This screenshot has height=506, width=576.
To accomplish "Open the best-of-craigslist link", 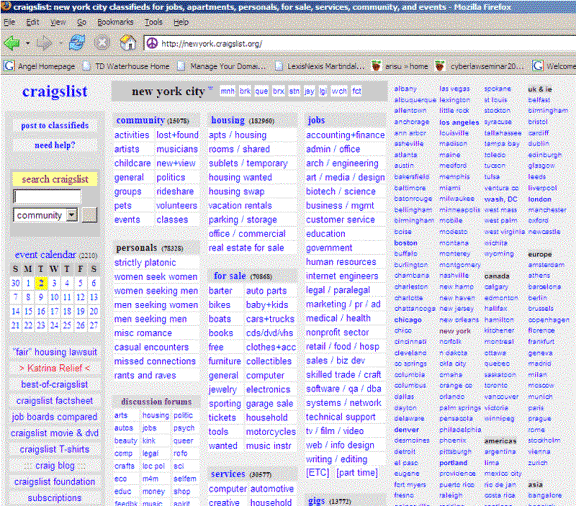I will pyautogui.click(x=54, y=384).
